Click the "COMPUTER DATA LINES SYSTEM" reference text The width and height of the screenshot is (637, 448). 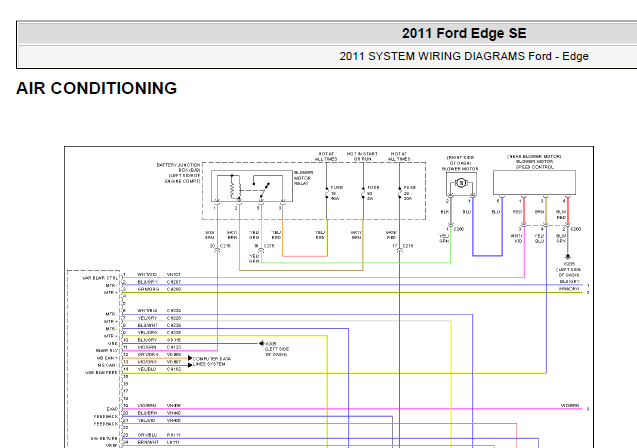212,361
